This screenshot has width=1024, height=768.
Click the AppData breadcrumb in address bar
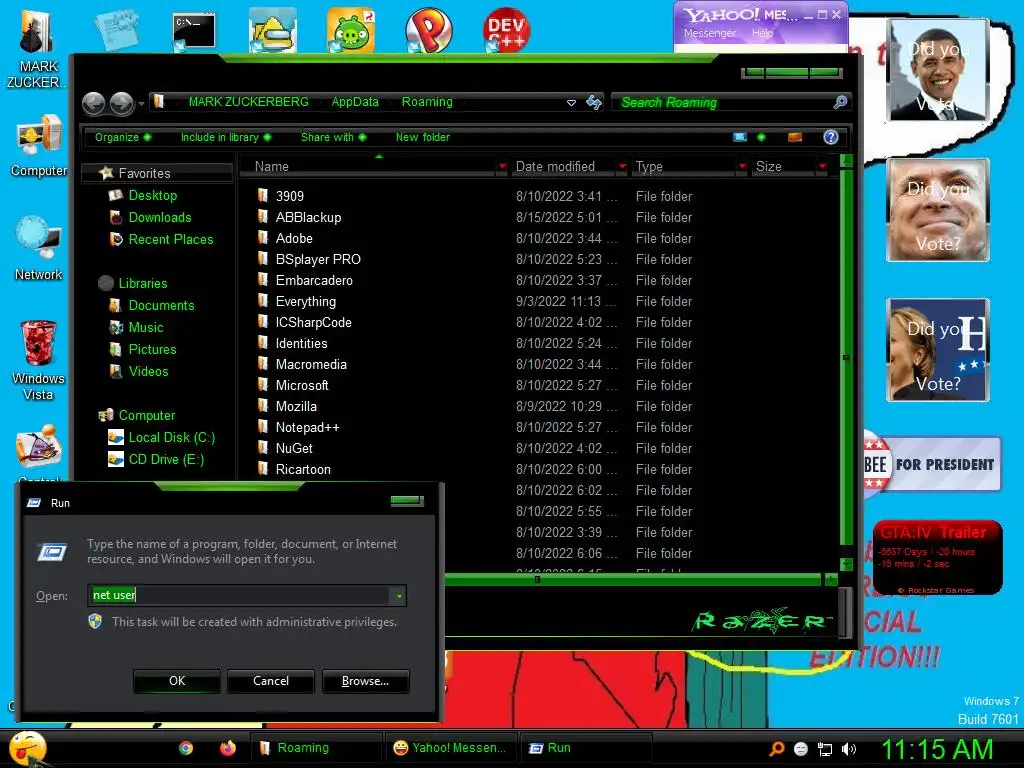(355, 102)
